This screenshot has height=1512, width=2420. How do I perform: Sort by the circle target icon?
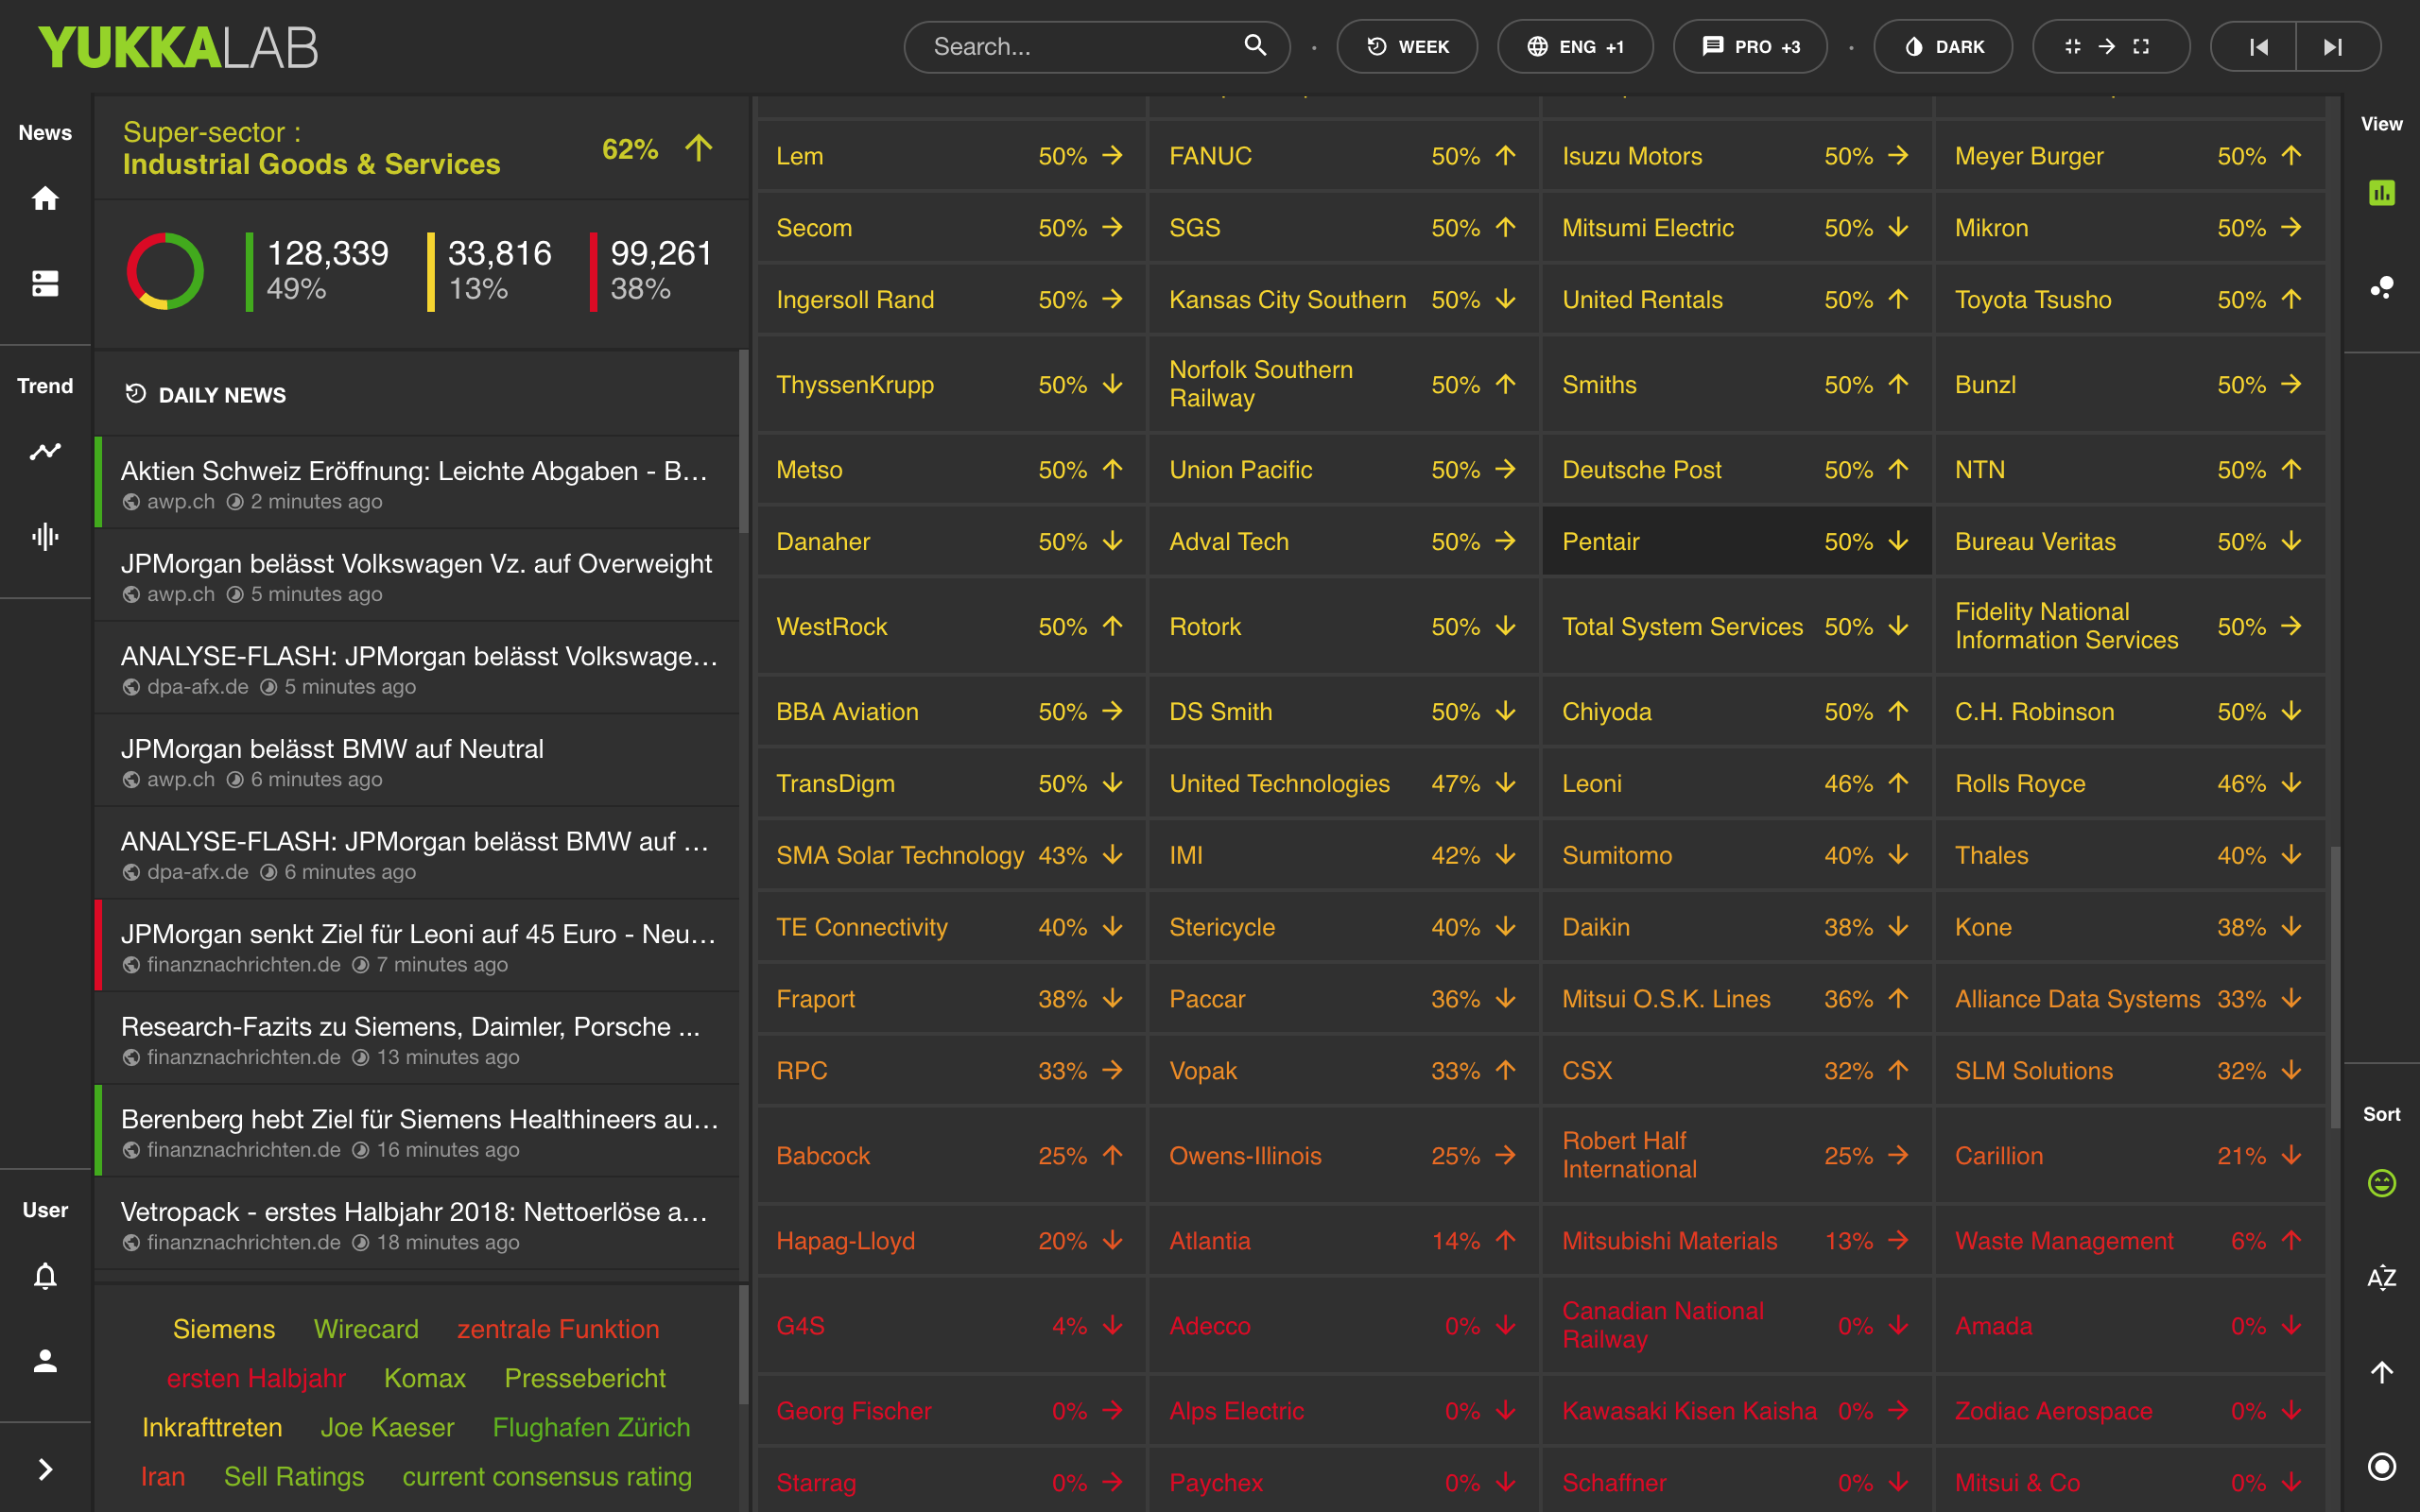pos(2382,1466)
